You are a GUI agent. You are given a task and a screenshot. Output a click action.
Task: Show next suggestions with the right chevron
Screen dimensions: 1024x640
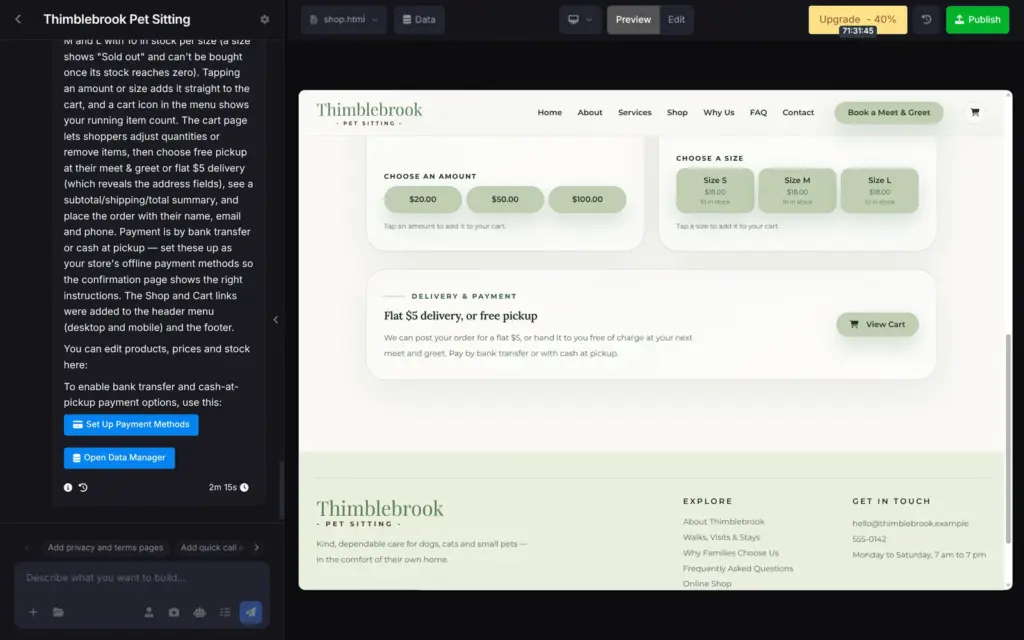click(x=257, y=547)
